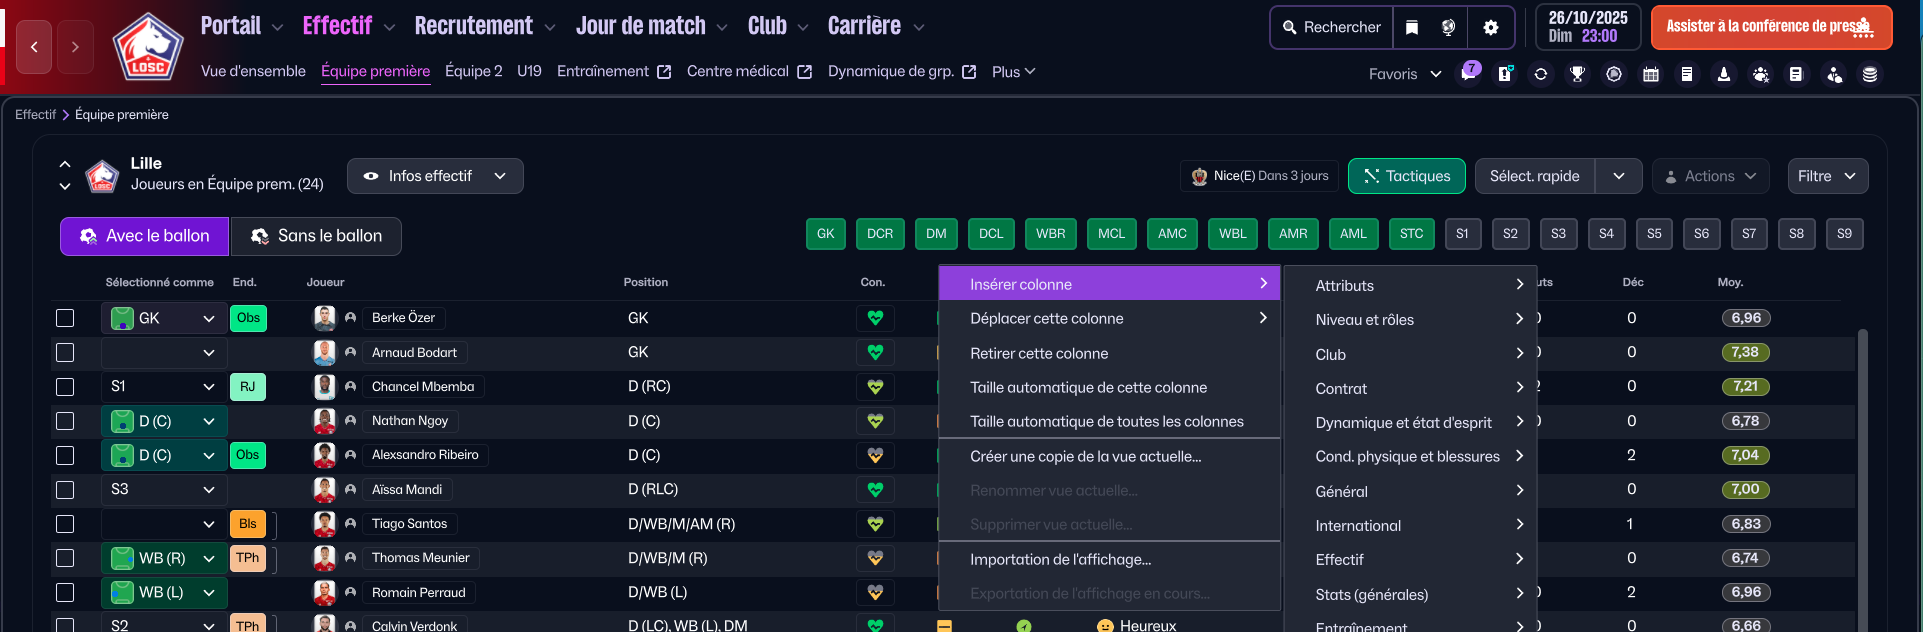Image resolution: width=1923 pixels, height=632 pixels.
Task: Select the checkbox beside Chancel Mbemba
Action: pyautogui.click(x=65, y=387)
